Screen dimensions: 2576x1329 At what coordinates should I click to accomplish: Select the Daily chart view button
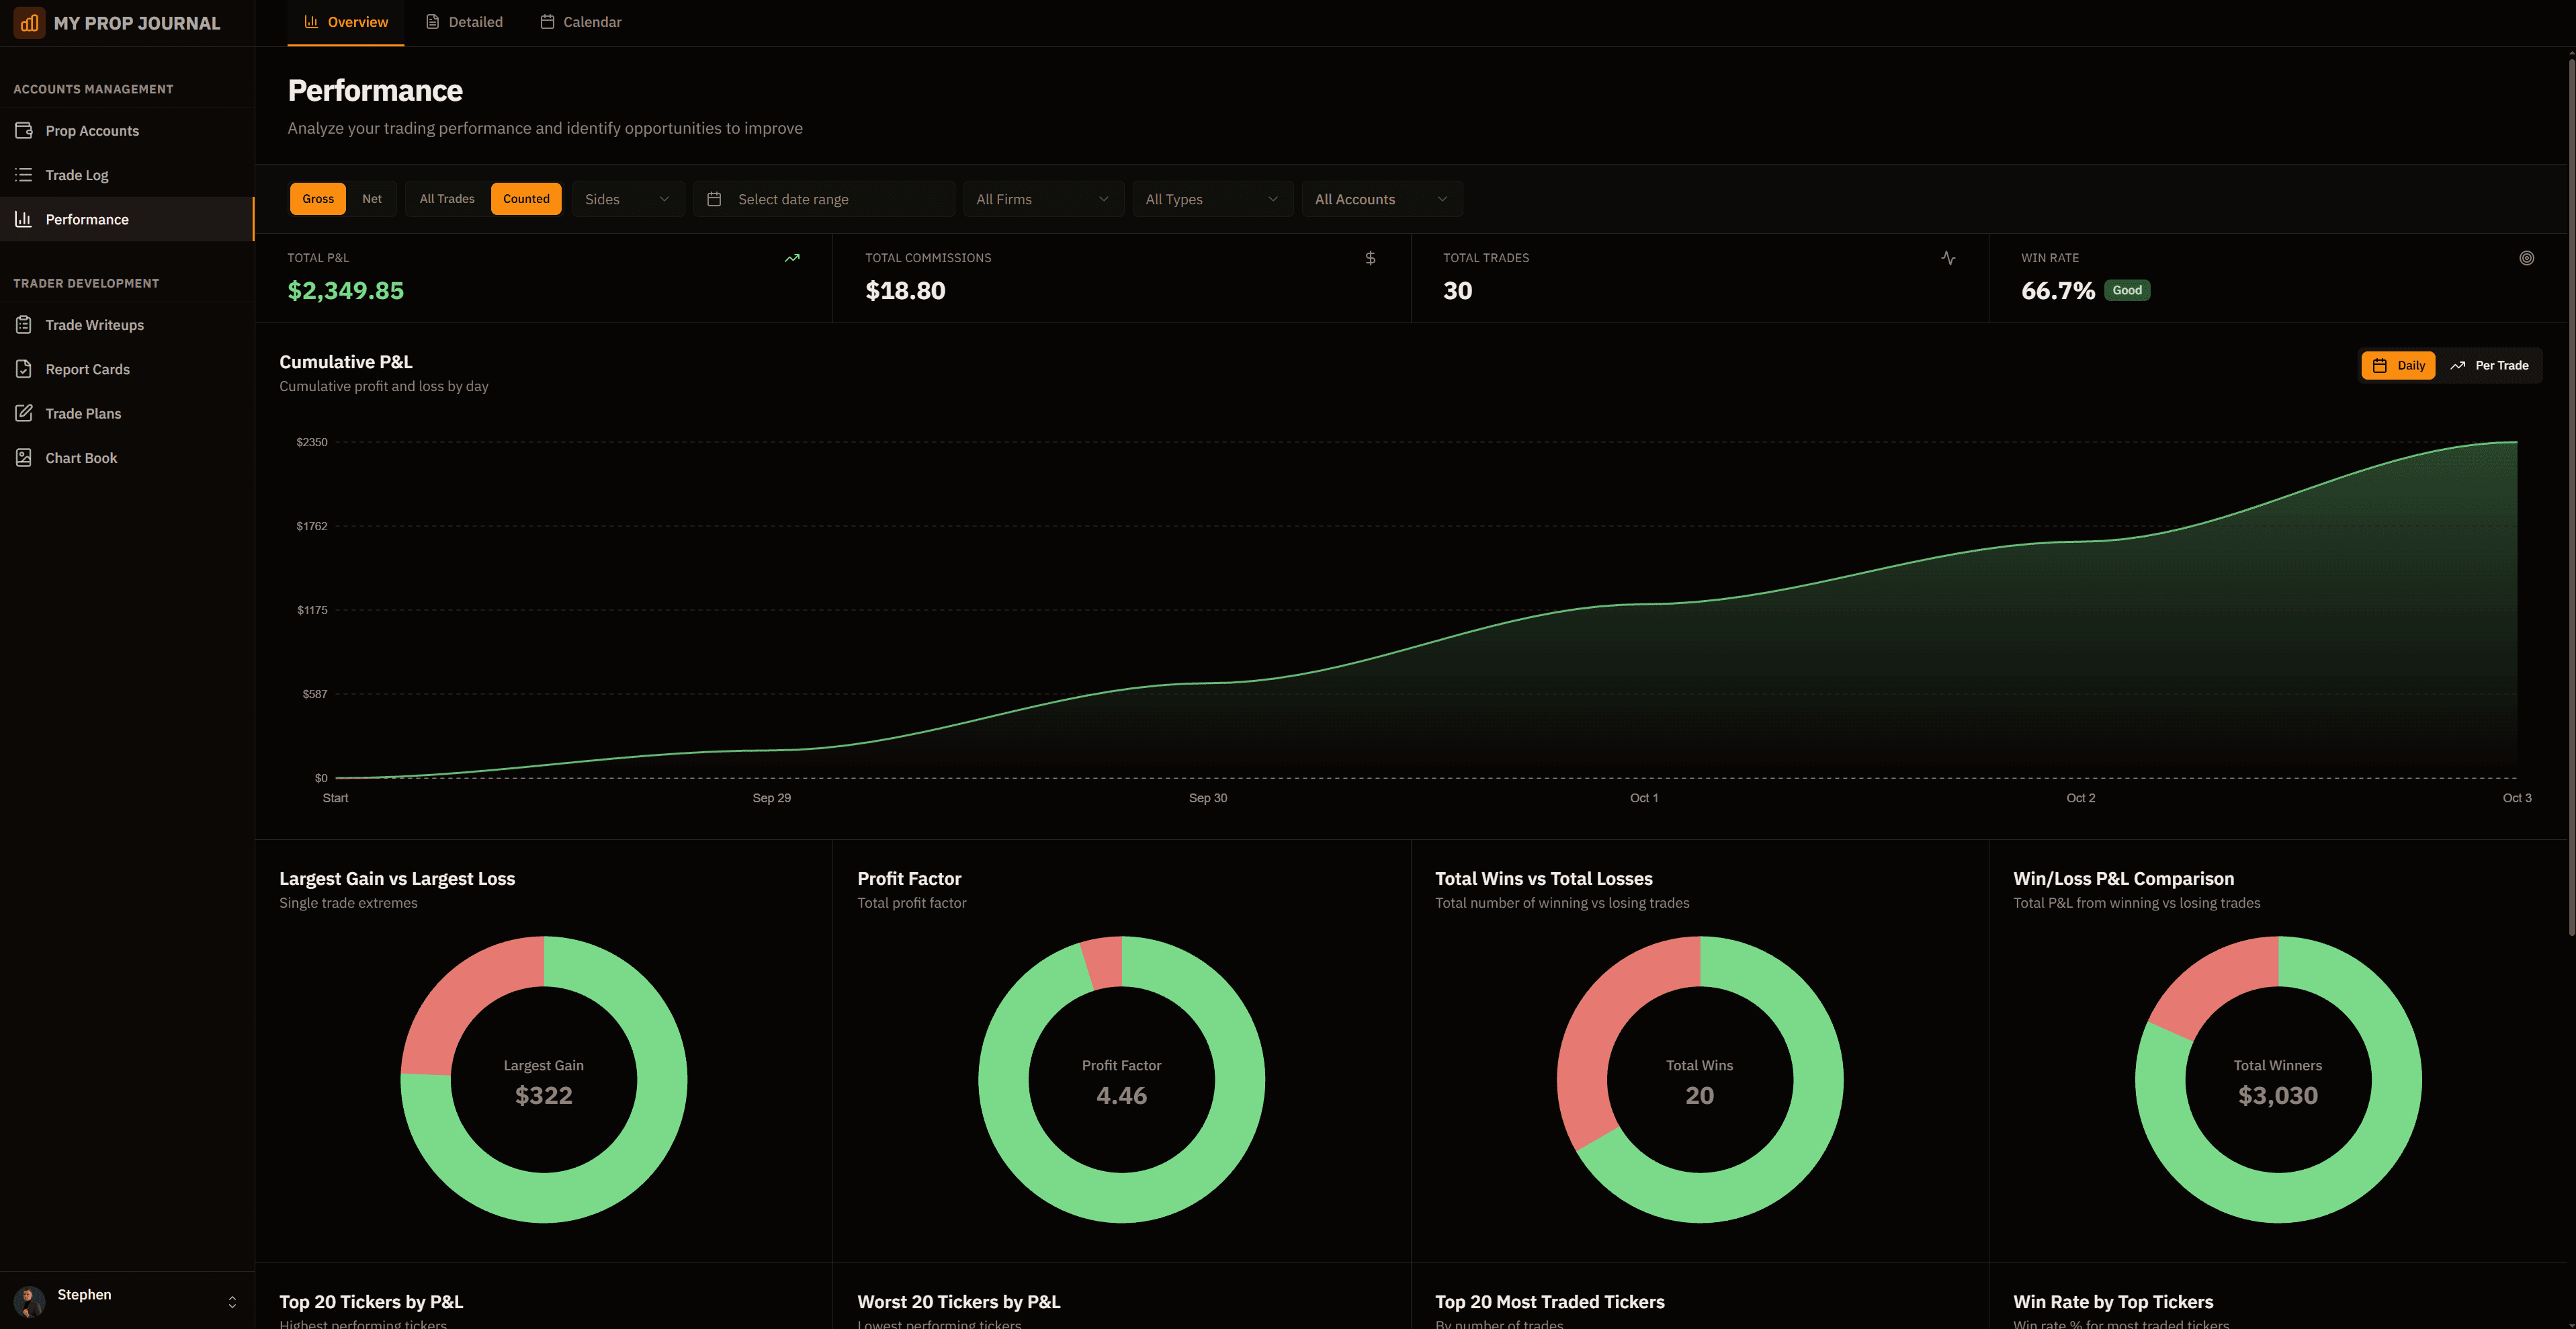tap(2398, 365)
